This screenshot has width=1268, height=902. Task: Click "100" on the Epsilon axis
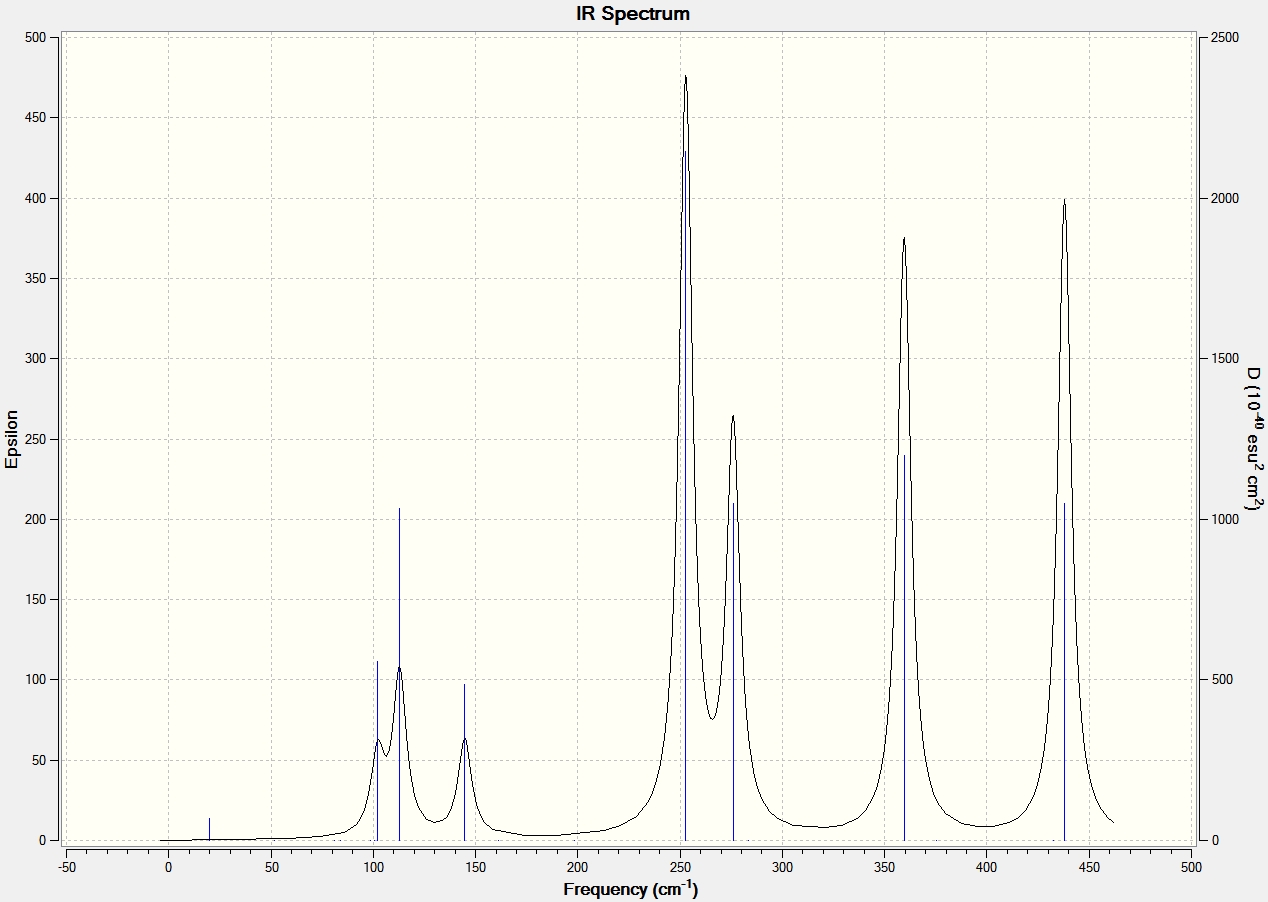36,680
